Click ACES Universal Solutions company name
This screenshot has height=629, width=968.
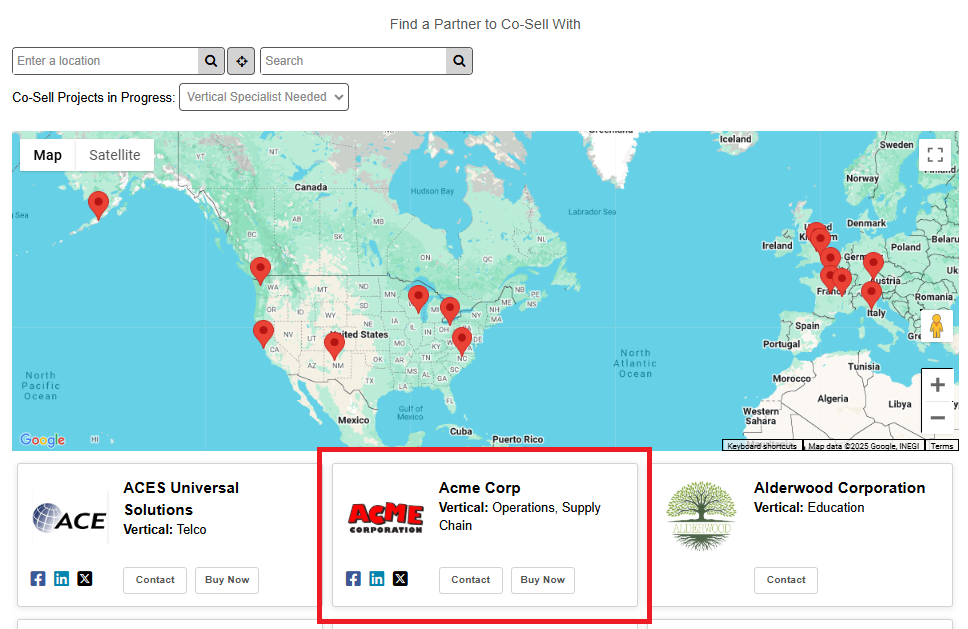pos(181,499)
